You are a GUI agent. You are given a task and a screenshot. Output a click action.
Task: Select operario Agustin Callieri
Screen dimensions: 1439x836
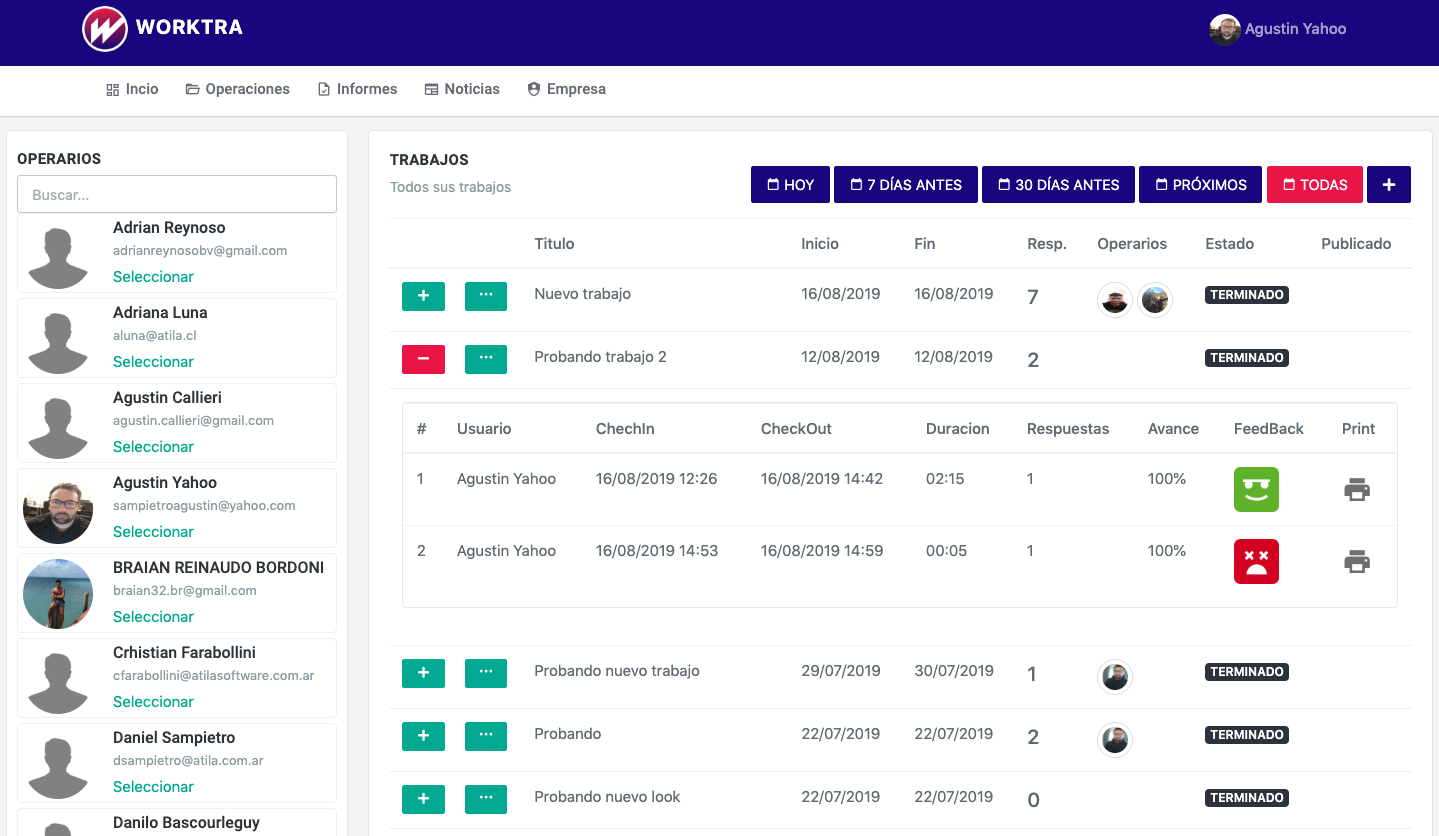point(153,447)
